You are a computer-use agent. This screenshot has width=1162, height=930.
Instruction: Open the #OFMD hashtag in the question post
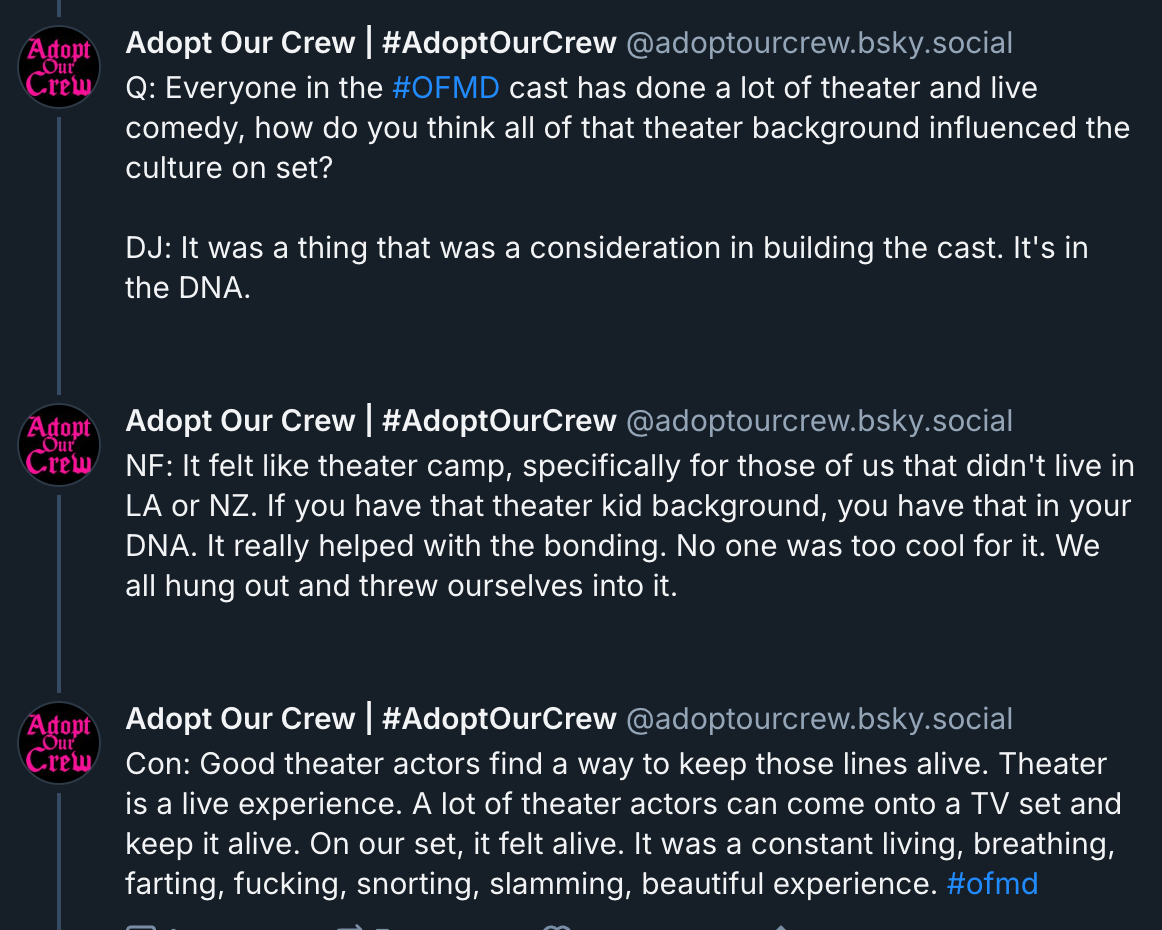(x=446, y=88)
